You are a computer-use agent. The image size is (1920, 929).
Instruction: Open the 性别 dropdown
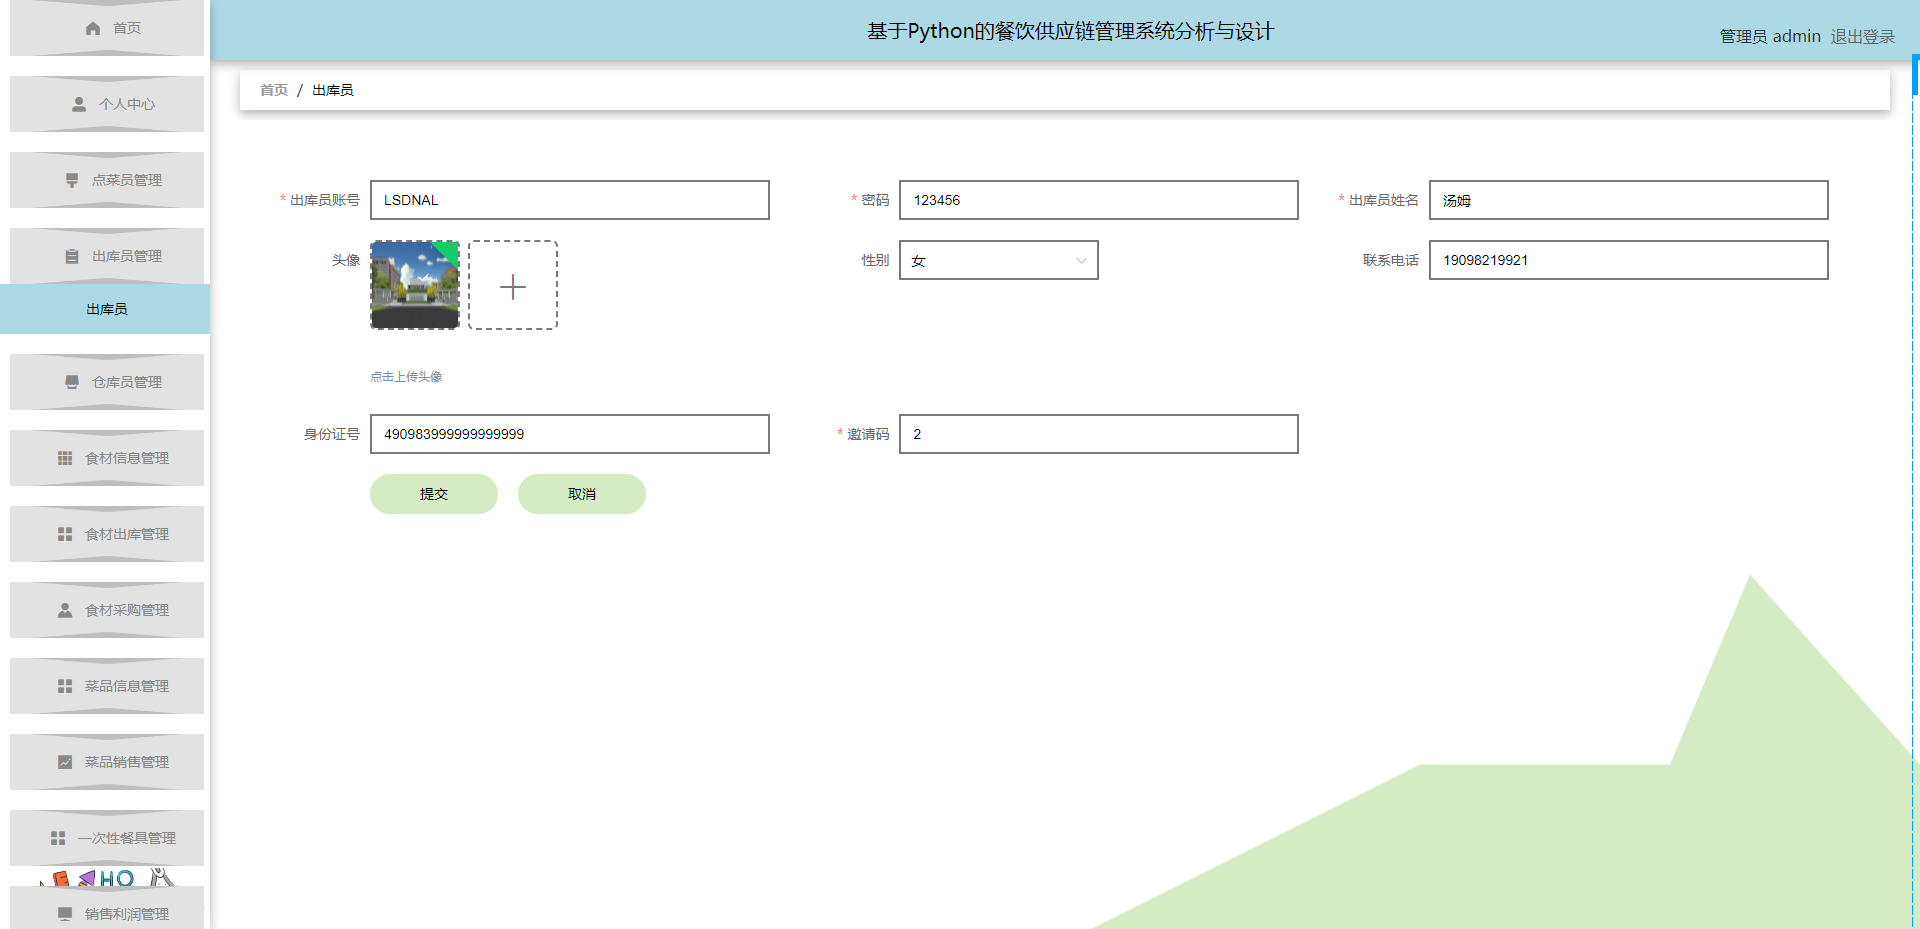click(999, 260)
